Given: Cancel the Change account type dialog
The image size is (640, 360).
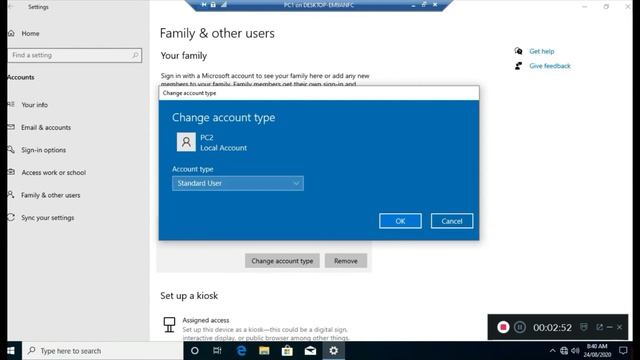Looking at the screenshot, I should [x=452, y=221].
